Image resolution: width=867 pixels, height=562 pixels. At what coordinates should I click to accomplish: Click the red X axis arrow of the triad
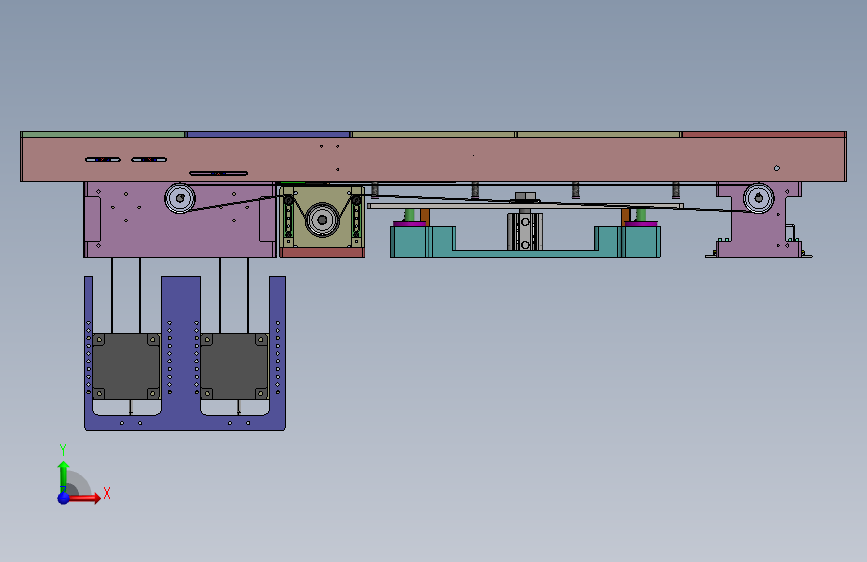(86, 498)
